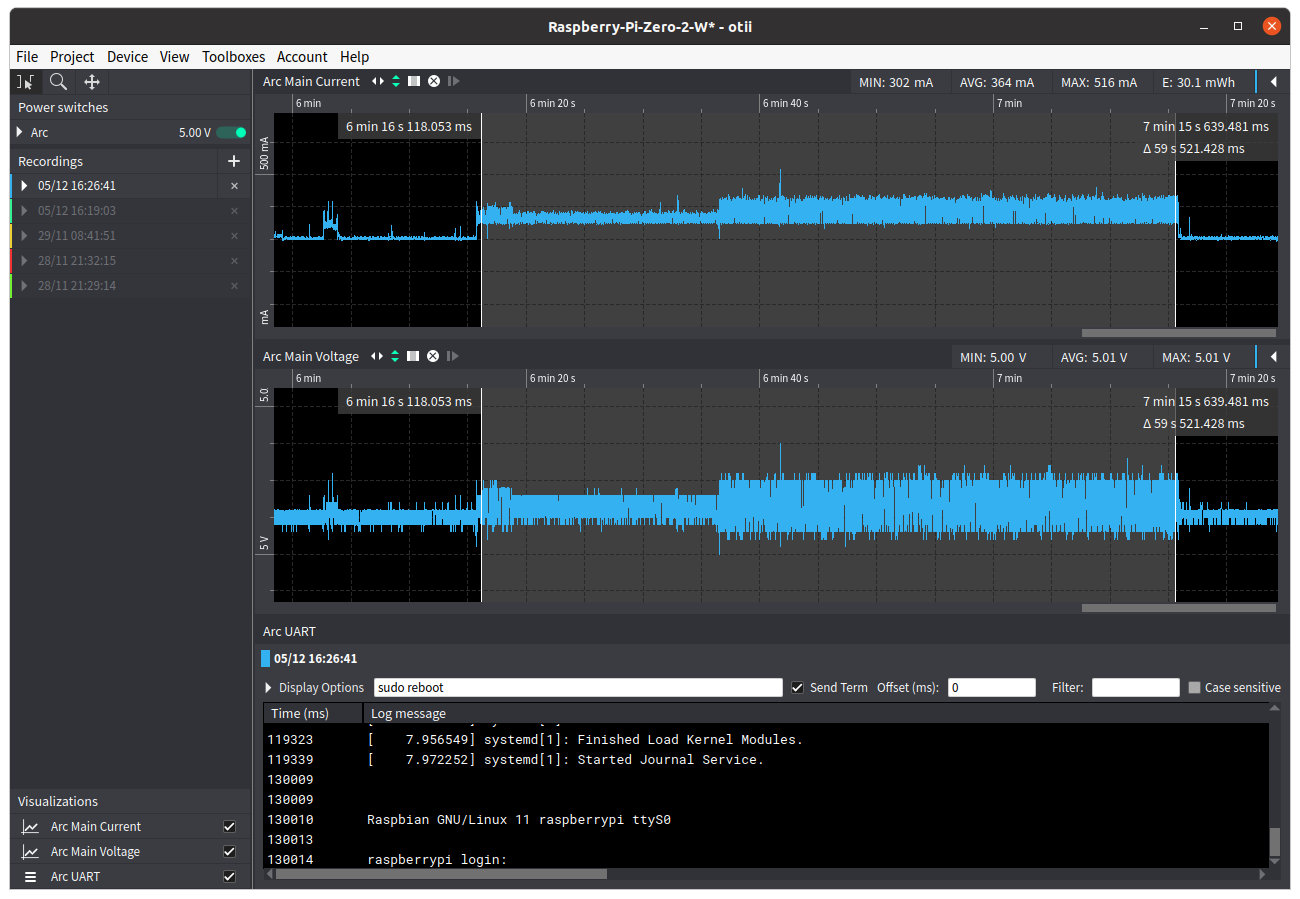Screen dimensions: 1300x899
Task: Open the Device menu
Action: (x=127, y=57)
